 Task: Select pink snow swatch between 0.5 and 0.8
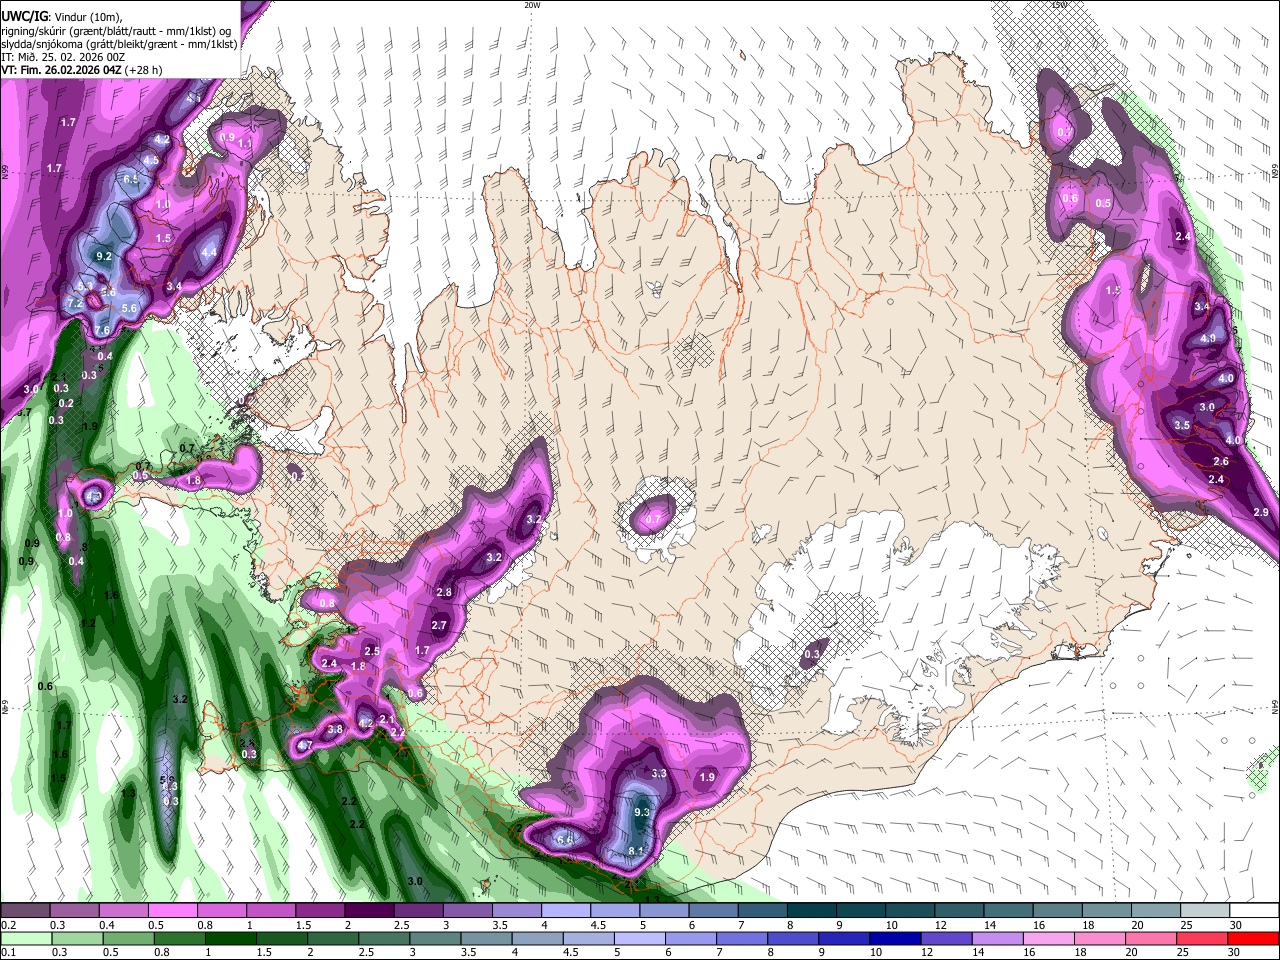coord(174,911)
